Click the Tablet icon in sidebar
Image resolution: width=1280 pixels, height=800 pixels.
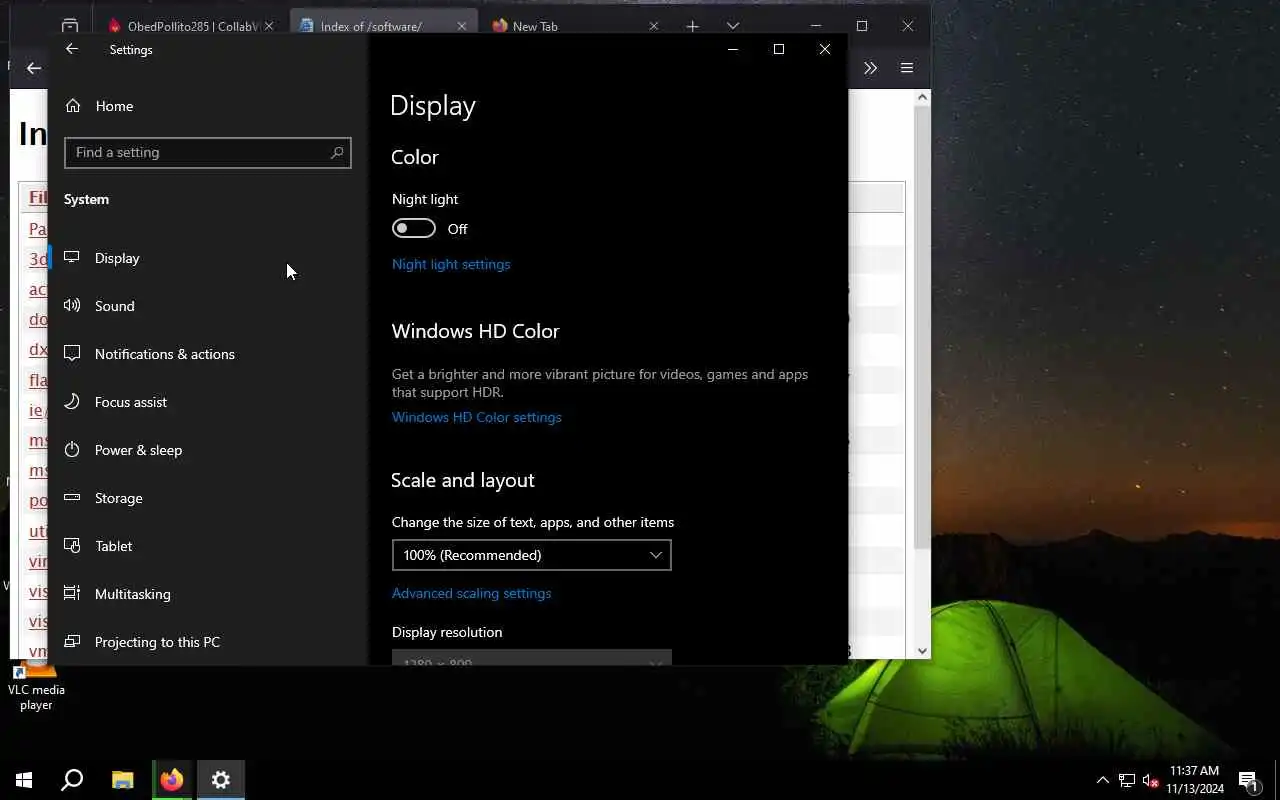pos(72,546)
